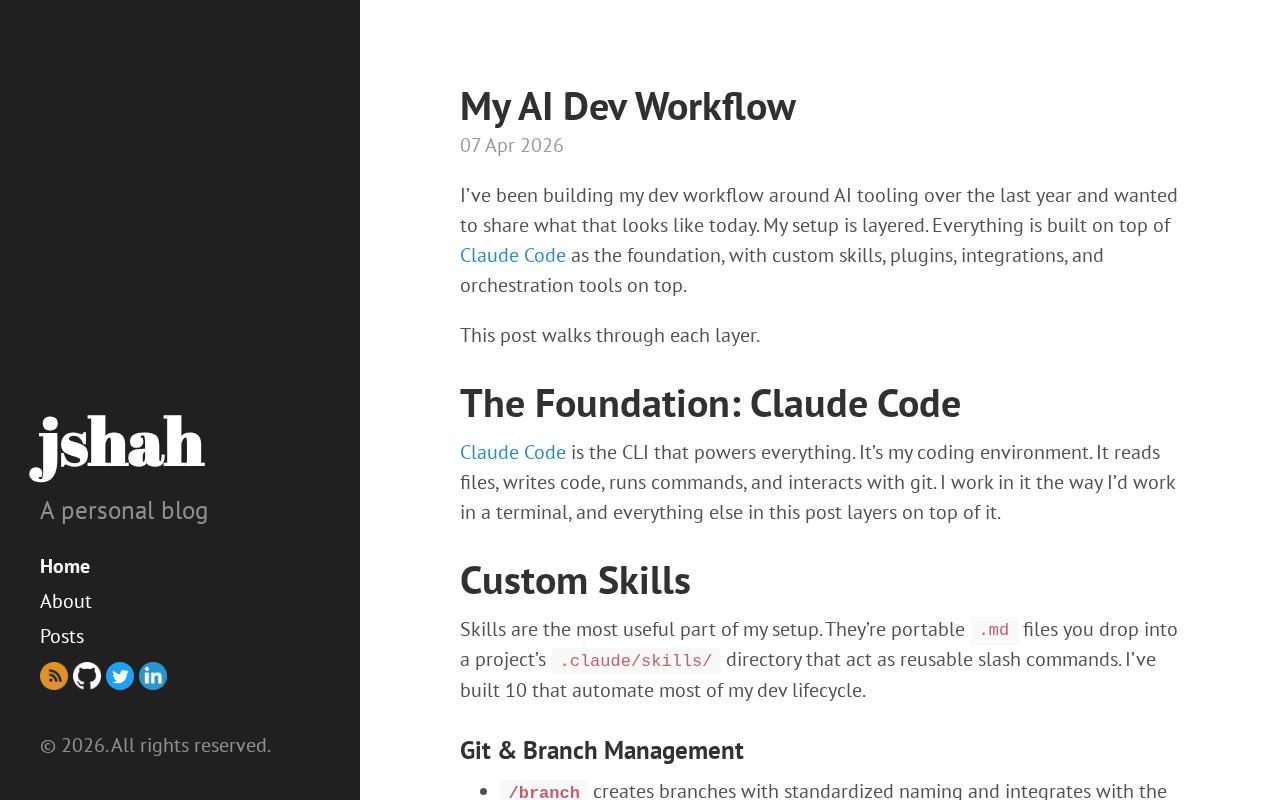Screen dimensions: 1280x800
Task: Click the /branch inline code text
Action: (544, 792)
